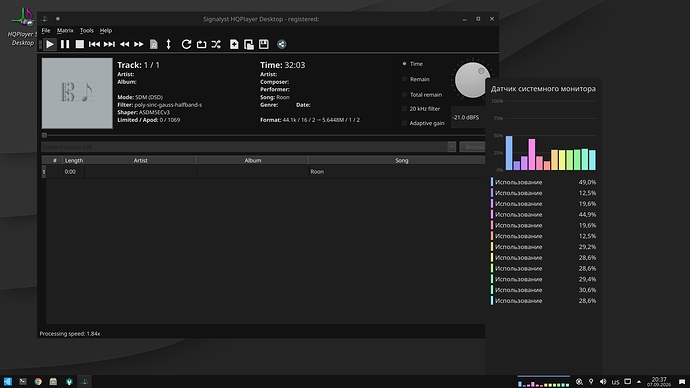Viewport: 690px width, 388px height.
Task: Click the album cover art thumbnail
Action: [77, 93]
